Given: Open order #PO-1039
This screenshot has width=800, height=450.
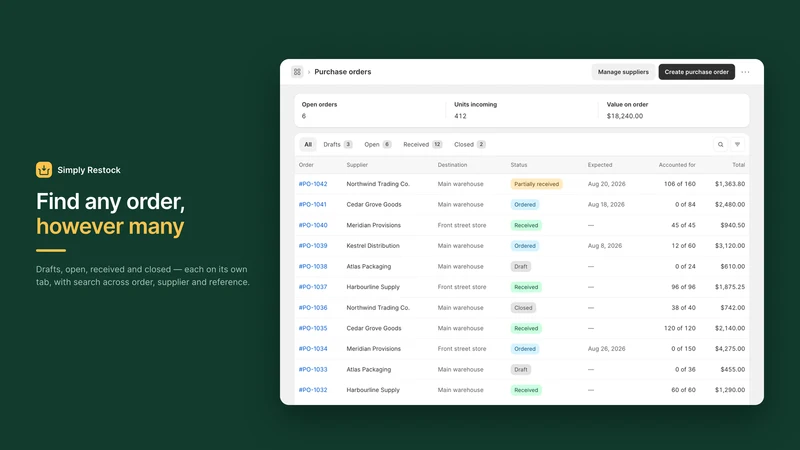Looking at the screenshot, I should [x=313, y=245].
